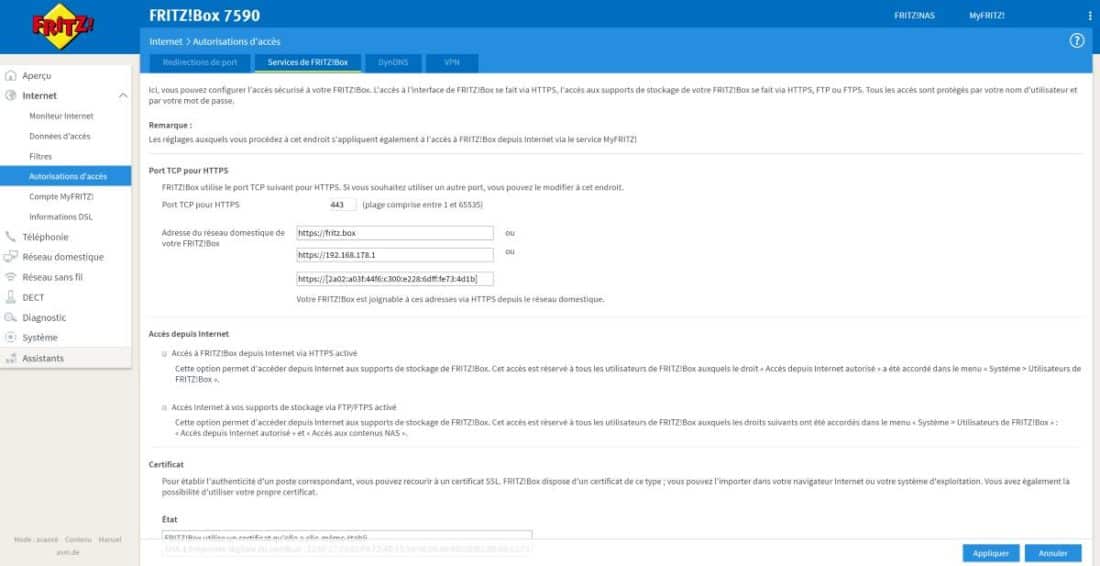Open the help question mark icon

1076,41
